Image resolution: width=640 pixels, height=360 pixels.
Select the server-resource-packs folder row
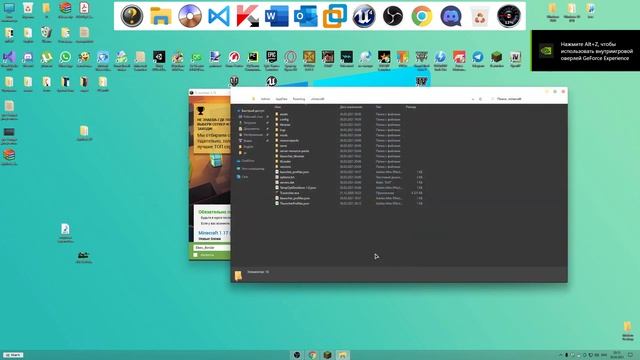point(349,151)
